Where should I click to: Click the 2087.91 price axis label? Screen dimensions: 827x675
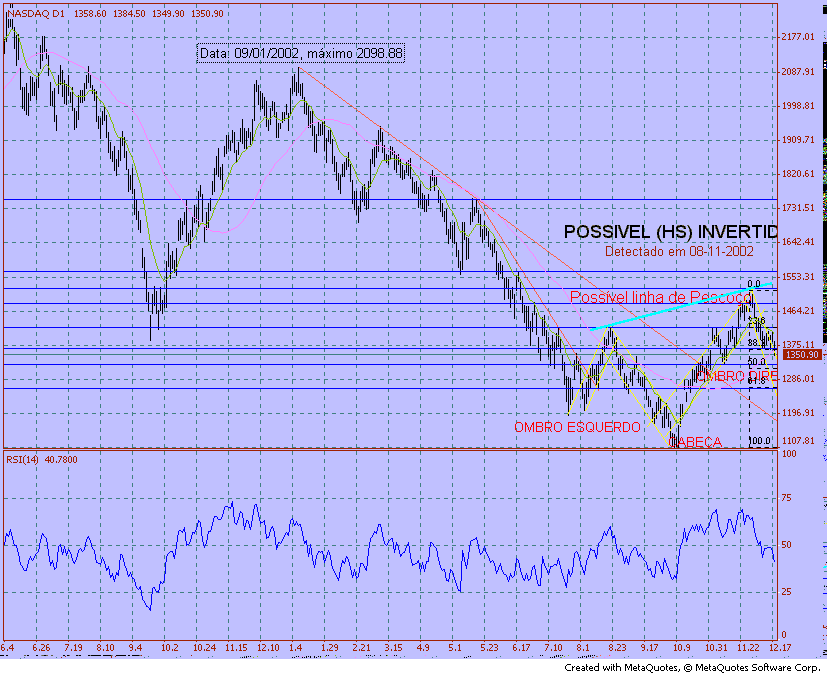coord(798,72)
